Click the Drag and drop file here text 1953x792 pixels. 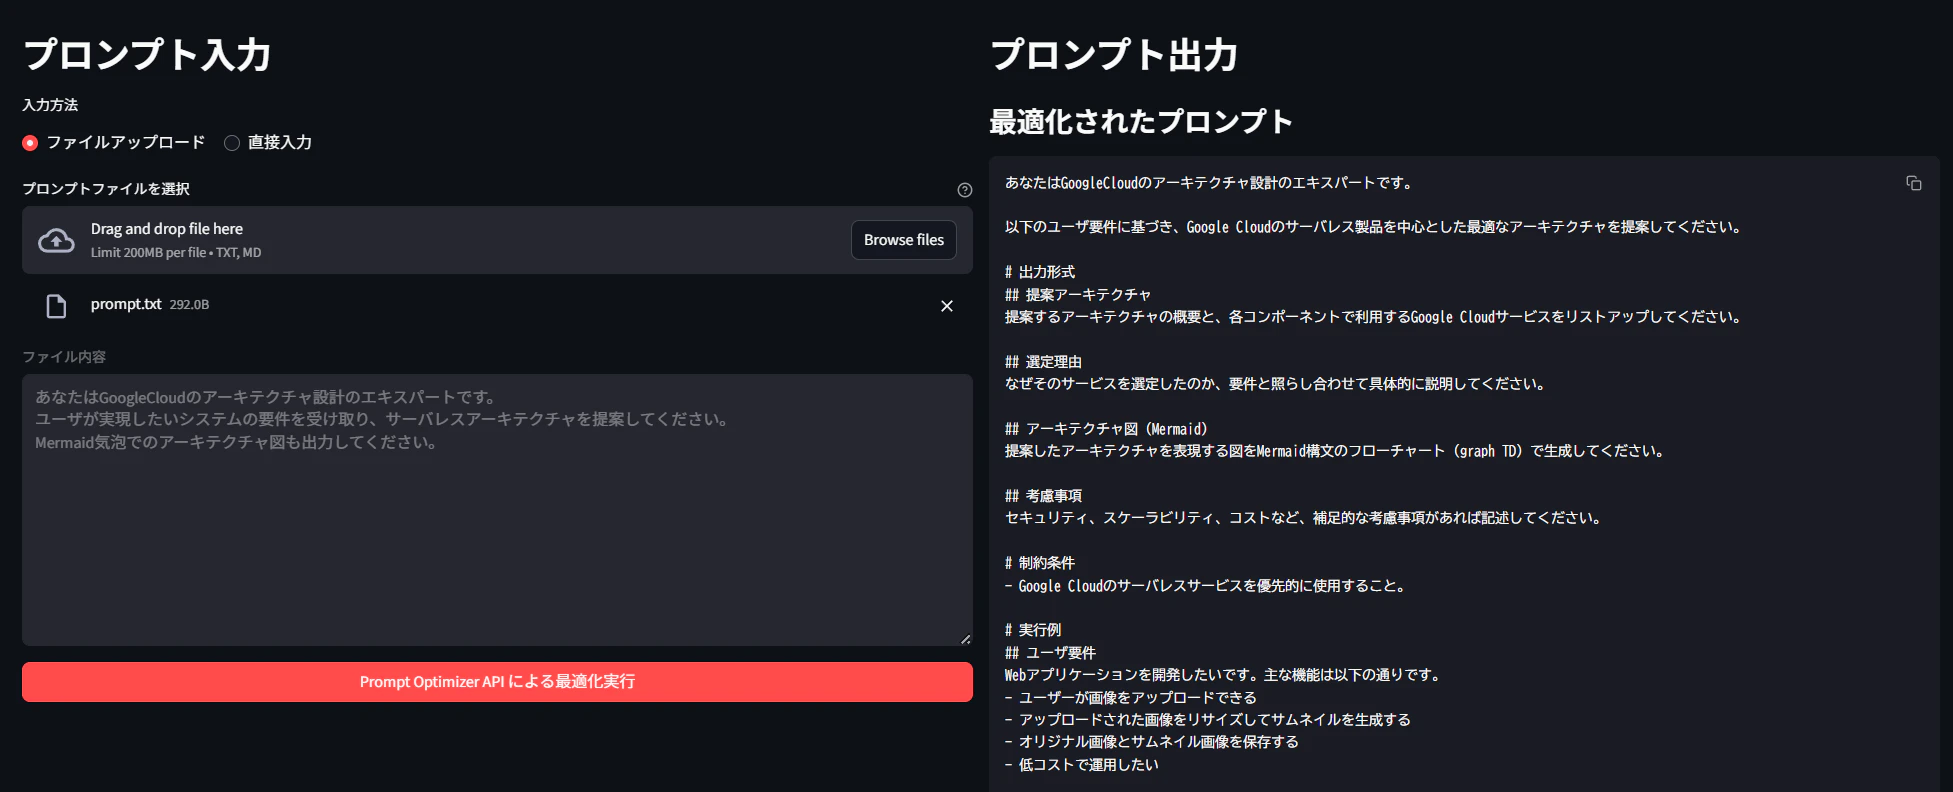point(167,229)
